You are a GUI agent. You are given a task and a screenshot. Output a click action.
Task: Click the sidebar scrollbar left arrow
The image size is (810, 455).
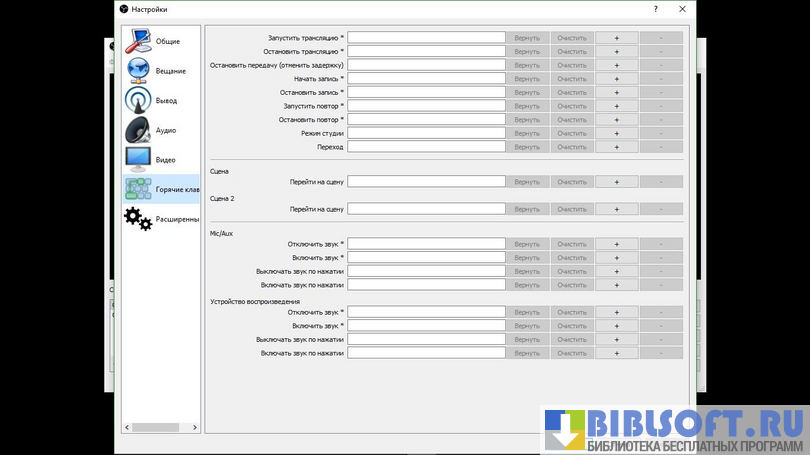click(127, 428)
